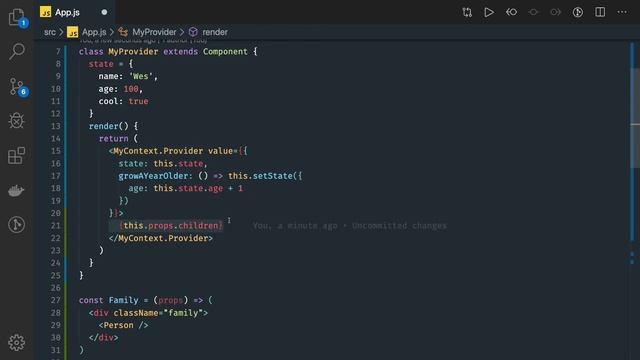Open the Debug panel
The image size is (640, 360).
[x=16, y=121]
